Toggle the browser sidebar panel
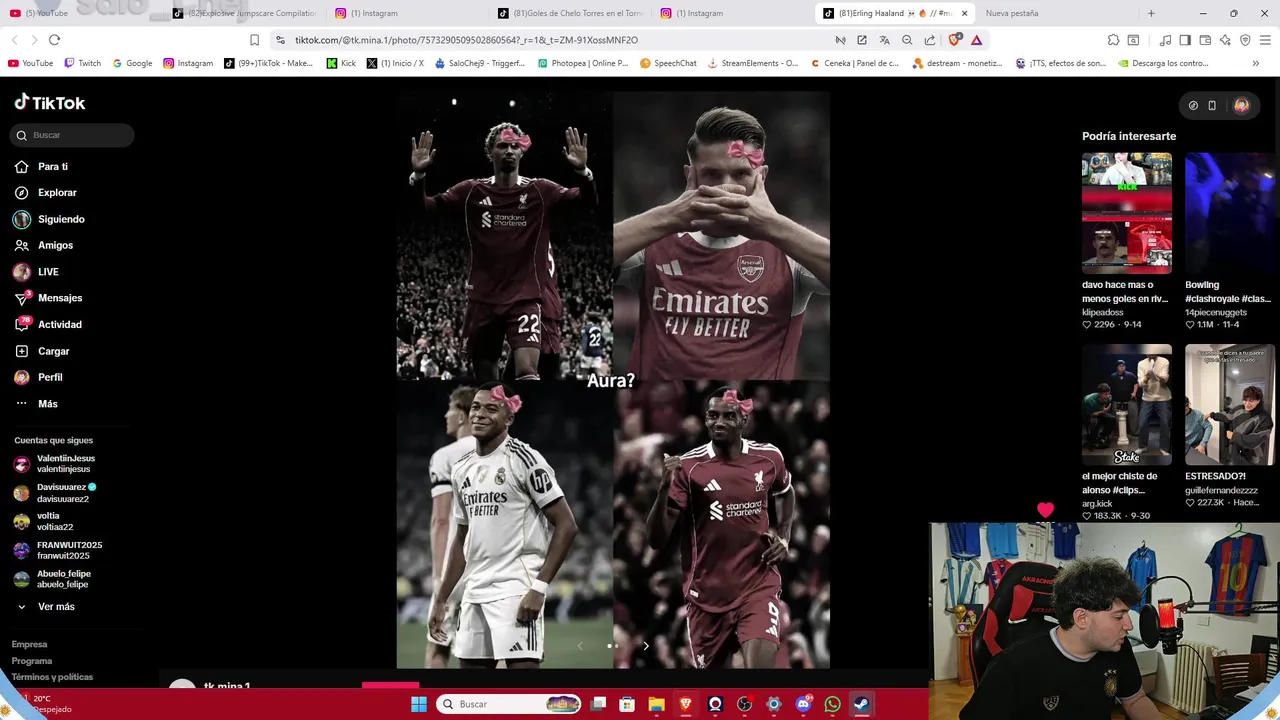 [x=1185, y=40]
